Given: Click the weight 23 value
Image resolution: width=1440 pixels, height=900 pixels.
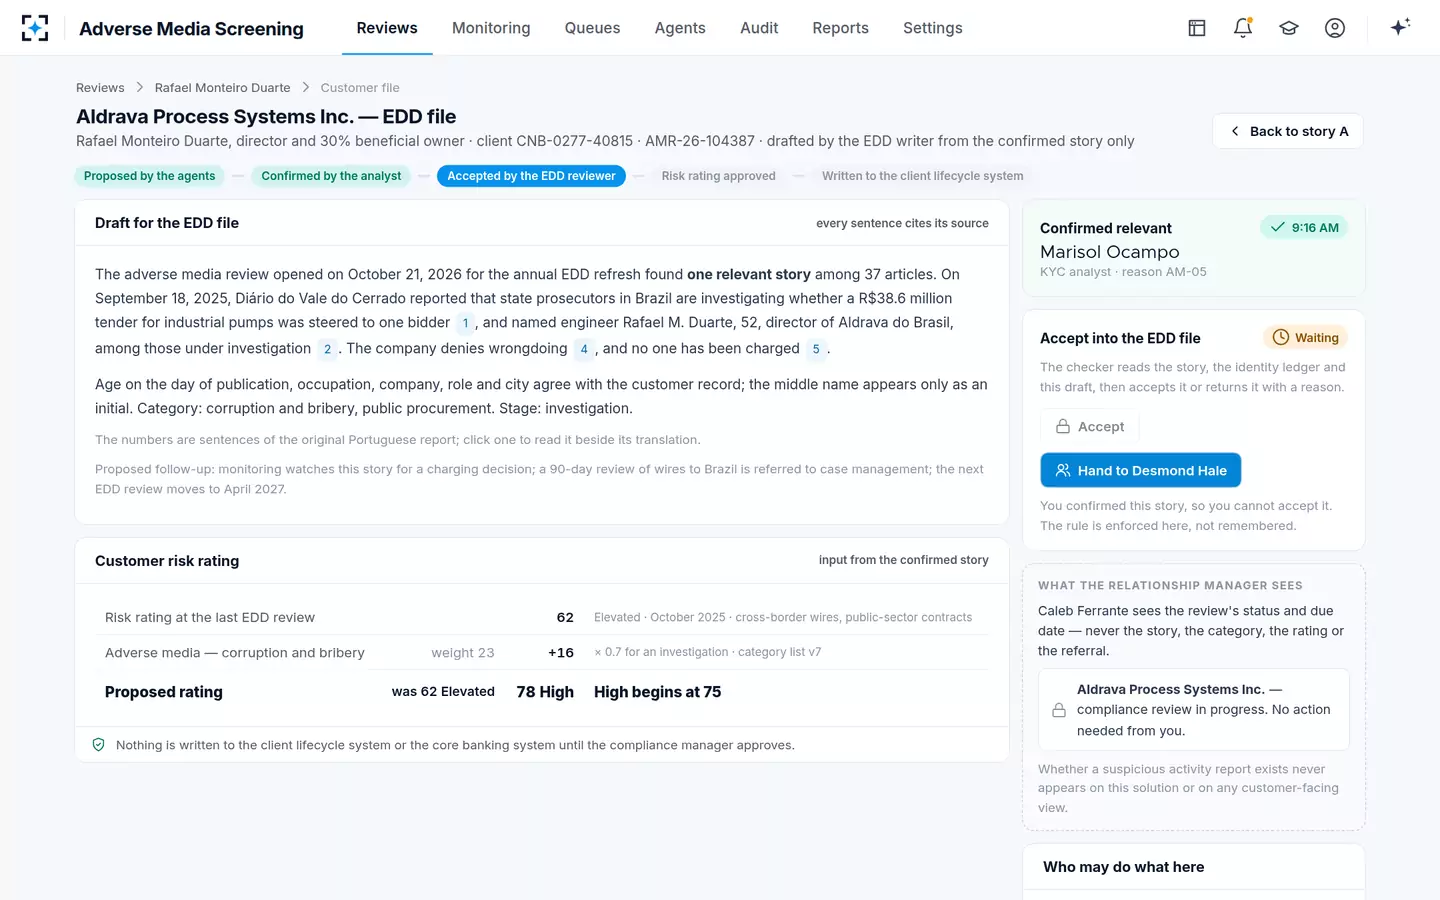Looking at the screenshot, I should (463, 653).
